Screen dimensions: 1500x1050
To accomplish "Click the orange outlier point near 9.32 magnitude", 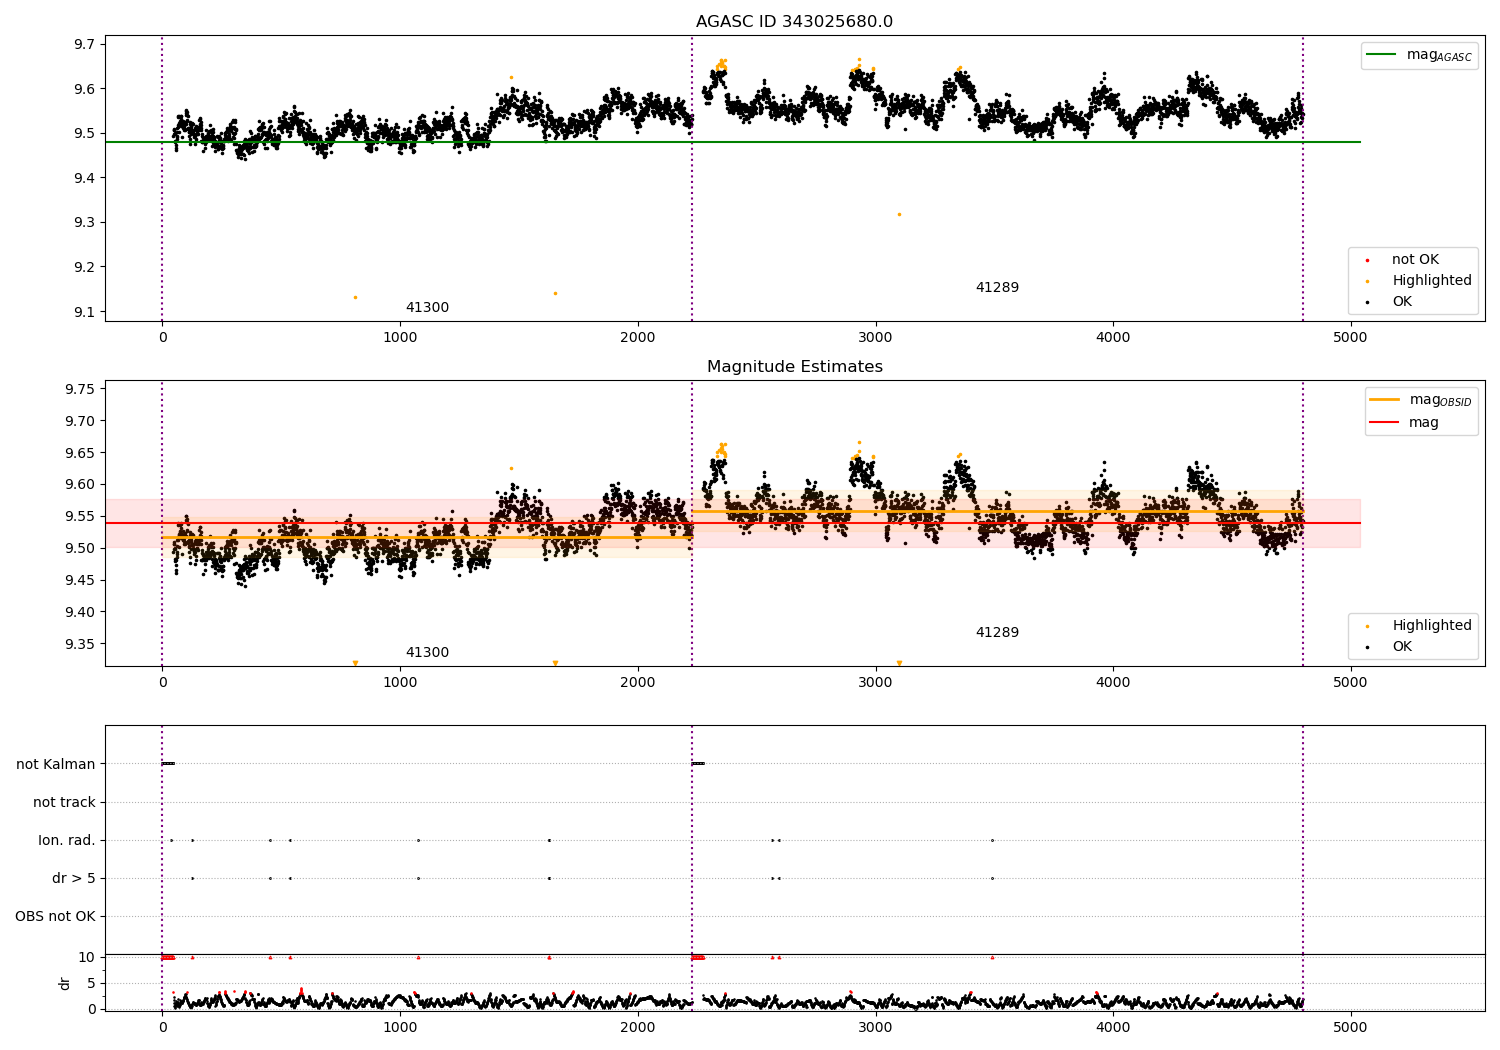I will [x=899, y=214].
